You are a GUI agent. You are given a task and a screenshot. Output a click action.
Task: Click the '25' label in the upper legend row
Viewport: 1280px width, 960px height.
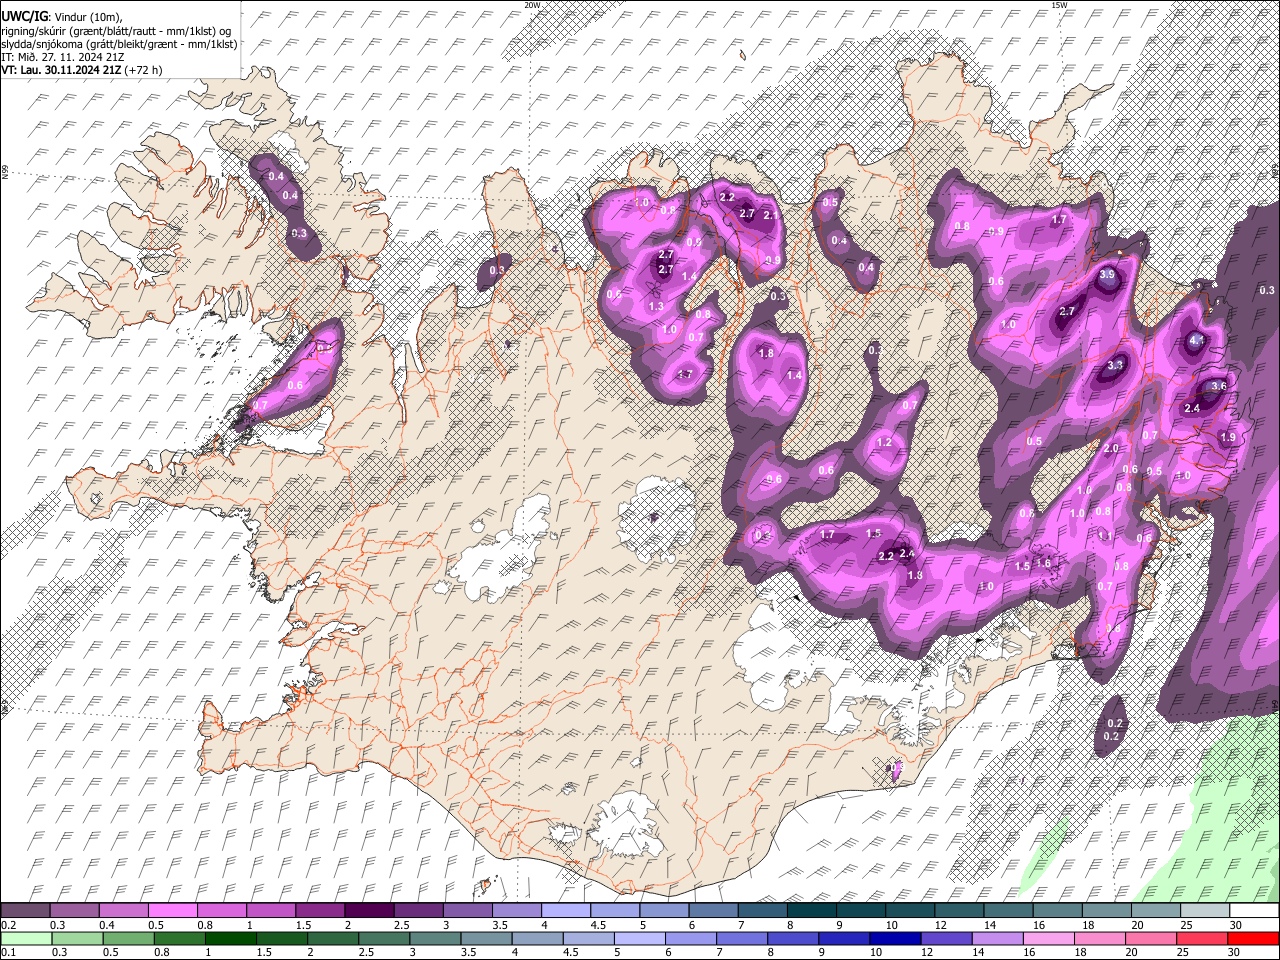(x=1185, y=925)
